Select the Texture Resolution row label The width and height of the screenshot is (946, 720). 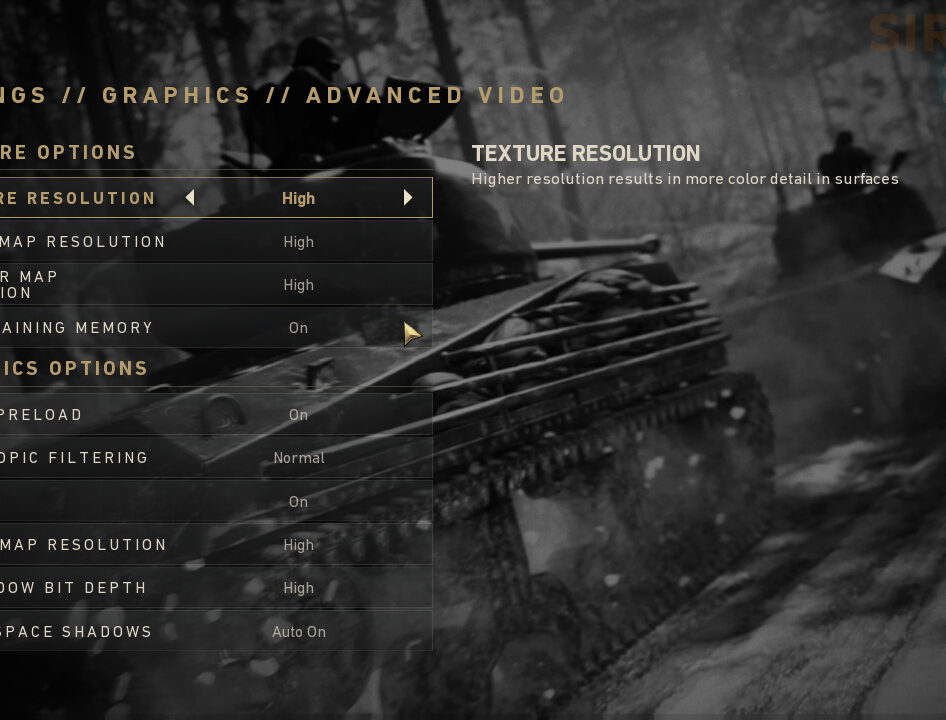[78, 198]
